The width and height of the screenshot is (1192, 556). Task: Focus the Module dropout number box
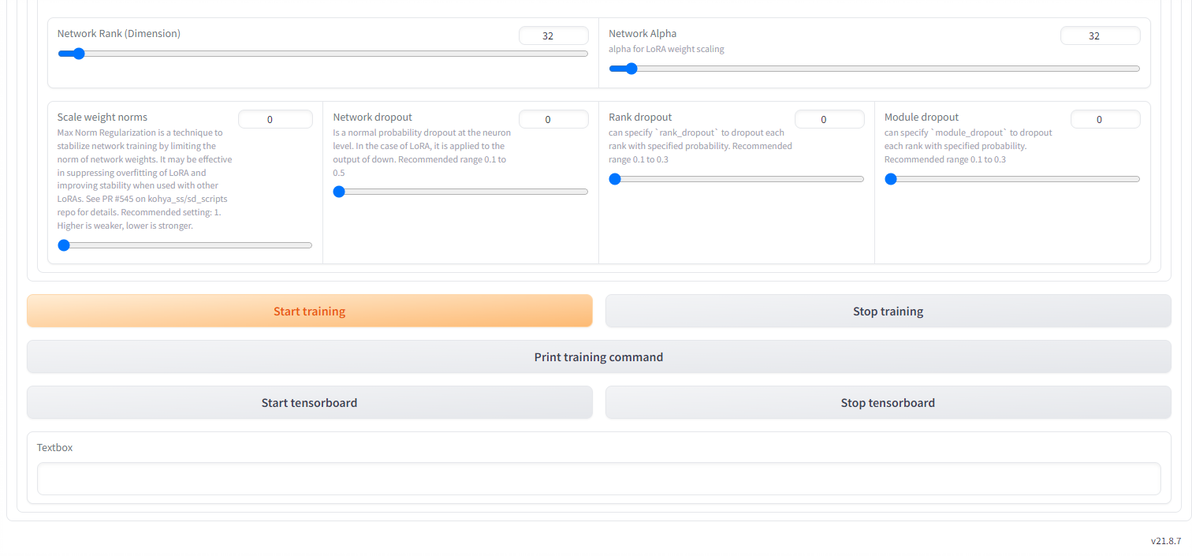click(x=1104, y=120)
